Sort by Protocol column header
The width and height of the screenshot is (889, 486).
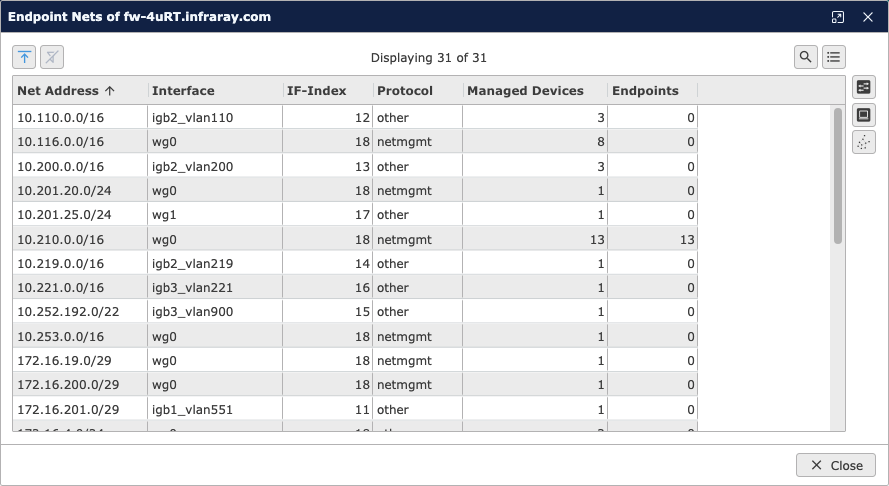click(405, 91)
